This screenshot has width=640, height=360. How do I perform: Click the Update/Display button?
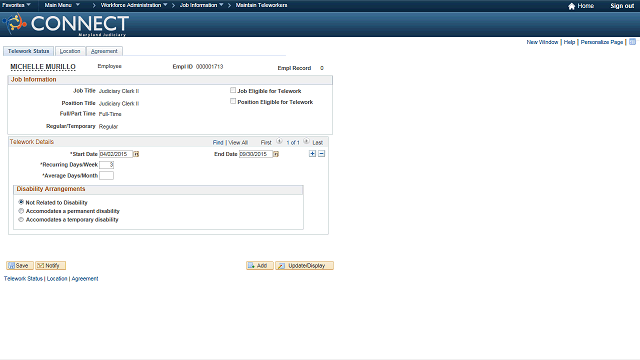[x=304, y=266]
